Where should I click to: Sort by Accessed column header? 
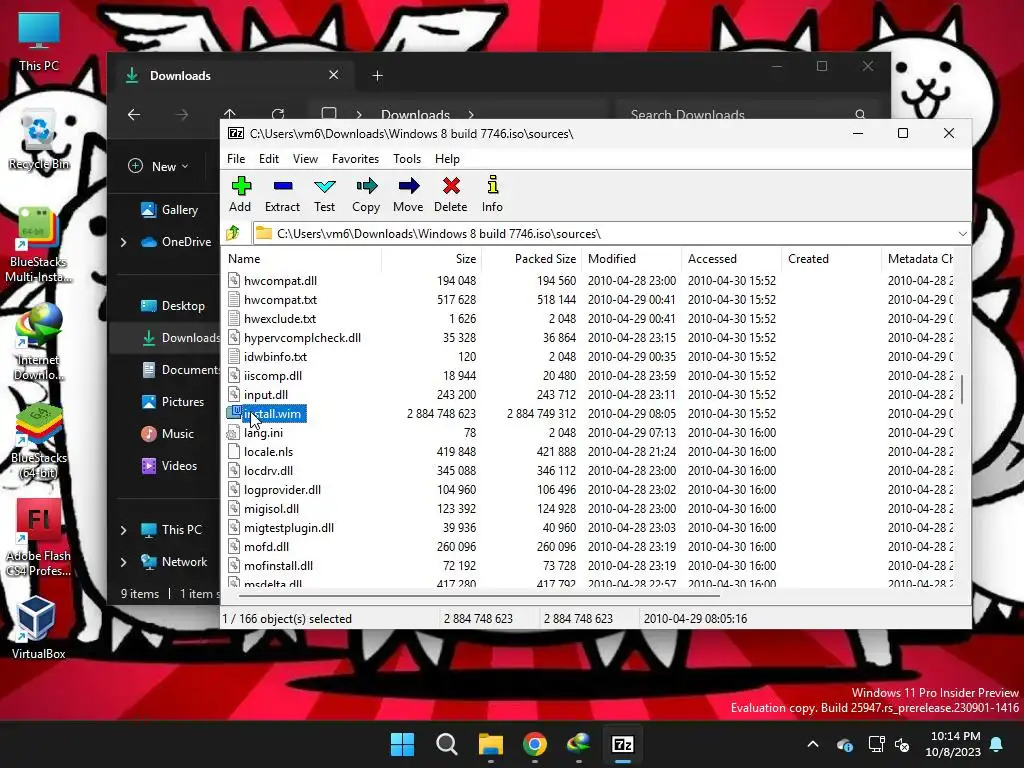click(731, 259)
